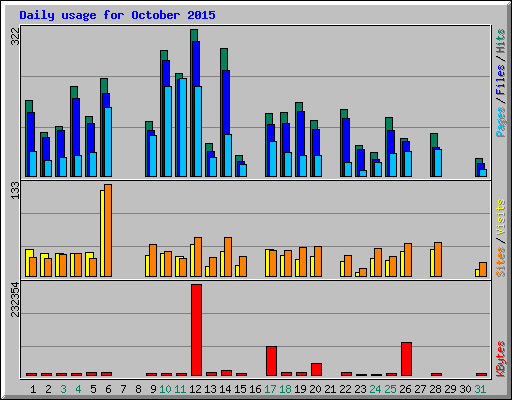Viewport: 512px width, 400px height.
Task: Click the 'Visits' legend label
Action: pos(501,217)
